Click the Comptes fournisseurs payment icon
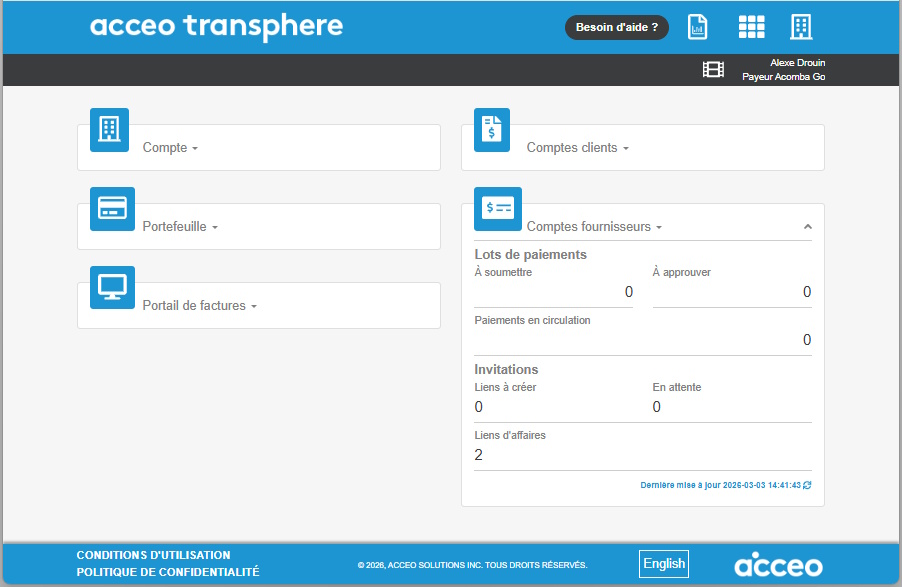The width and height of the screenshot is (902, 587). (498, 209)
